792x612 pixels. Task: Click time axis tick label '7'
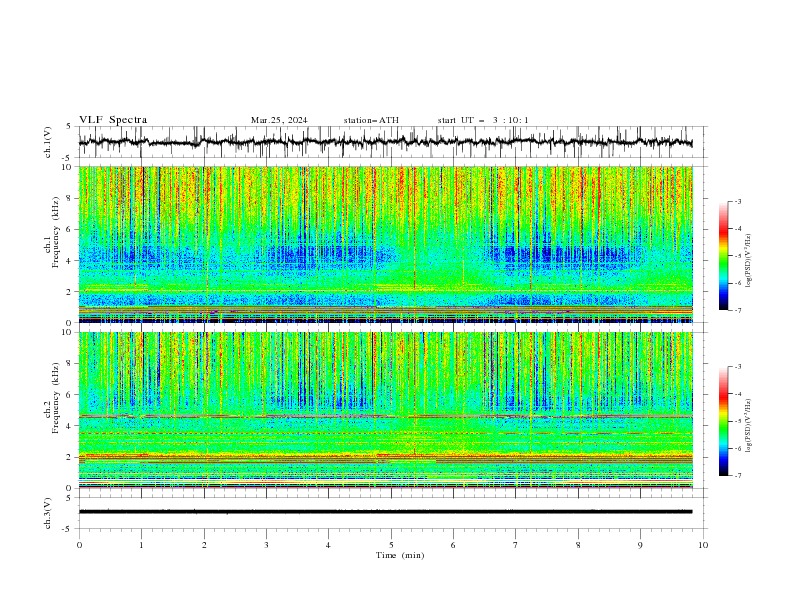tap(516, 545)
